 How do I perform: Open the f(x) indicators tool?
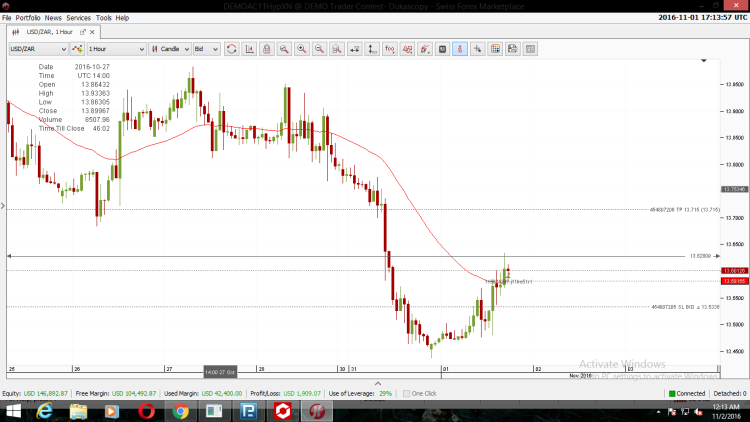(390, 49)
